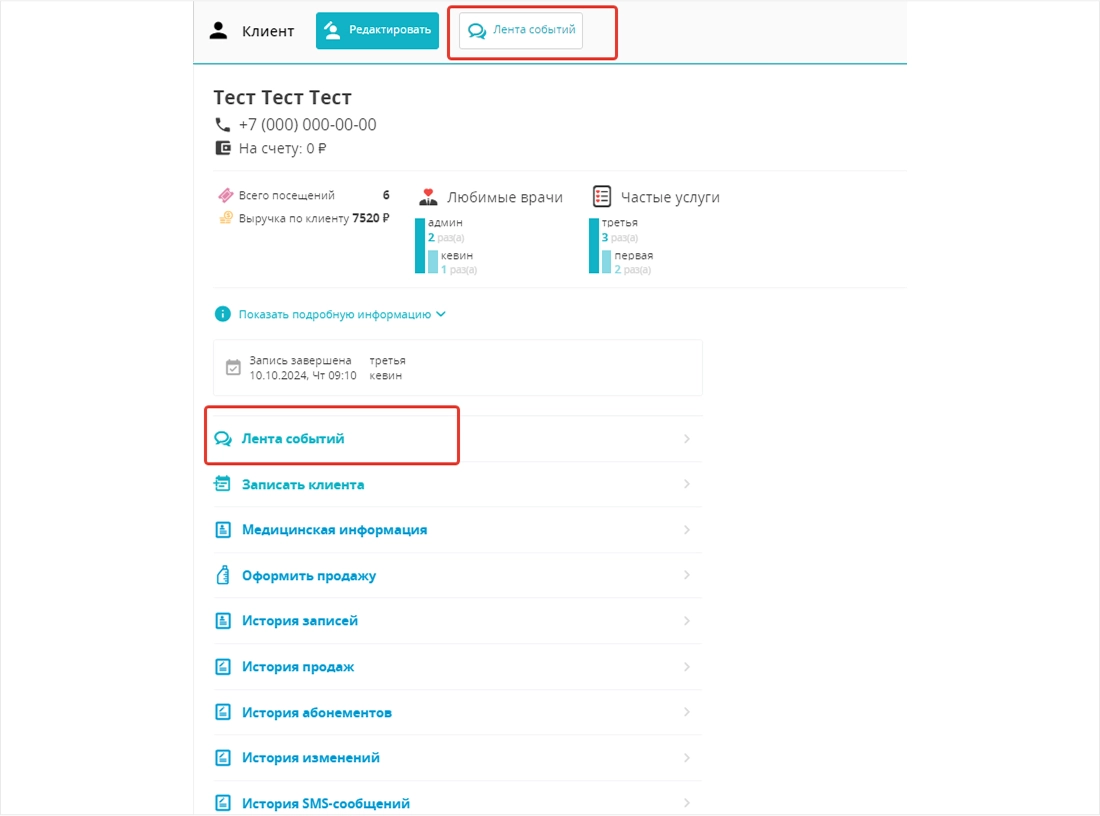Click the wallet icon beside На счету
The width and height of the screenshot is (1100, 816).
coord(222,148)
